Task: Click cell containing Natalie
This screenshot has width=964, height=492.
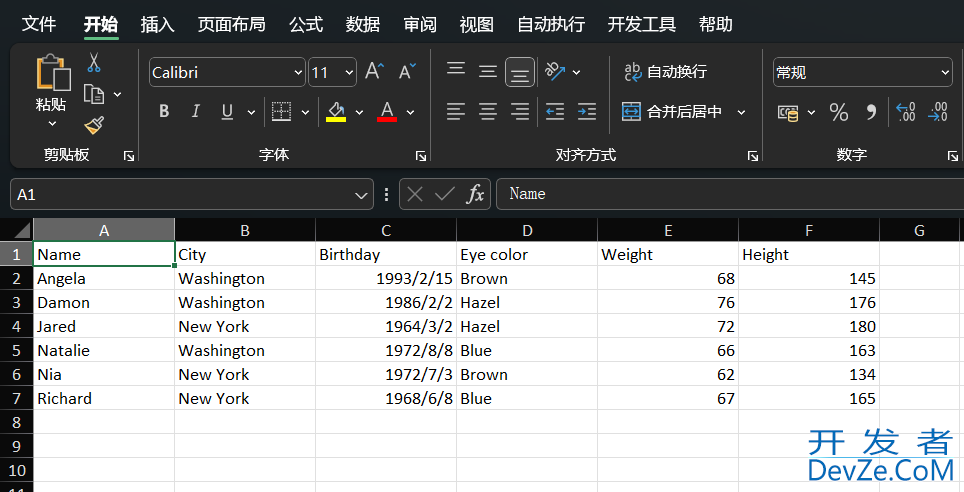Action: 104,351
